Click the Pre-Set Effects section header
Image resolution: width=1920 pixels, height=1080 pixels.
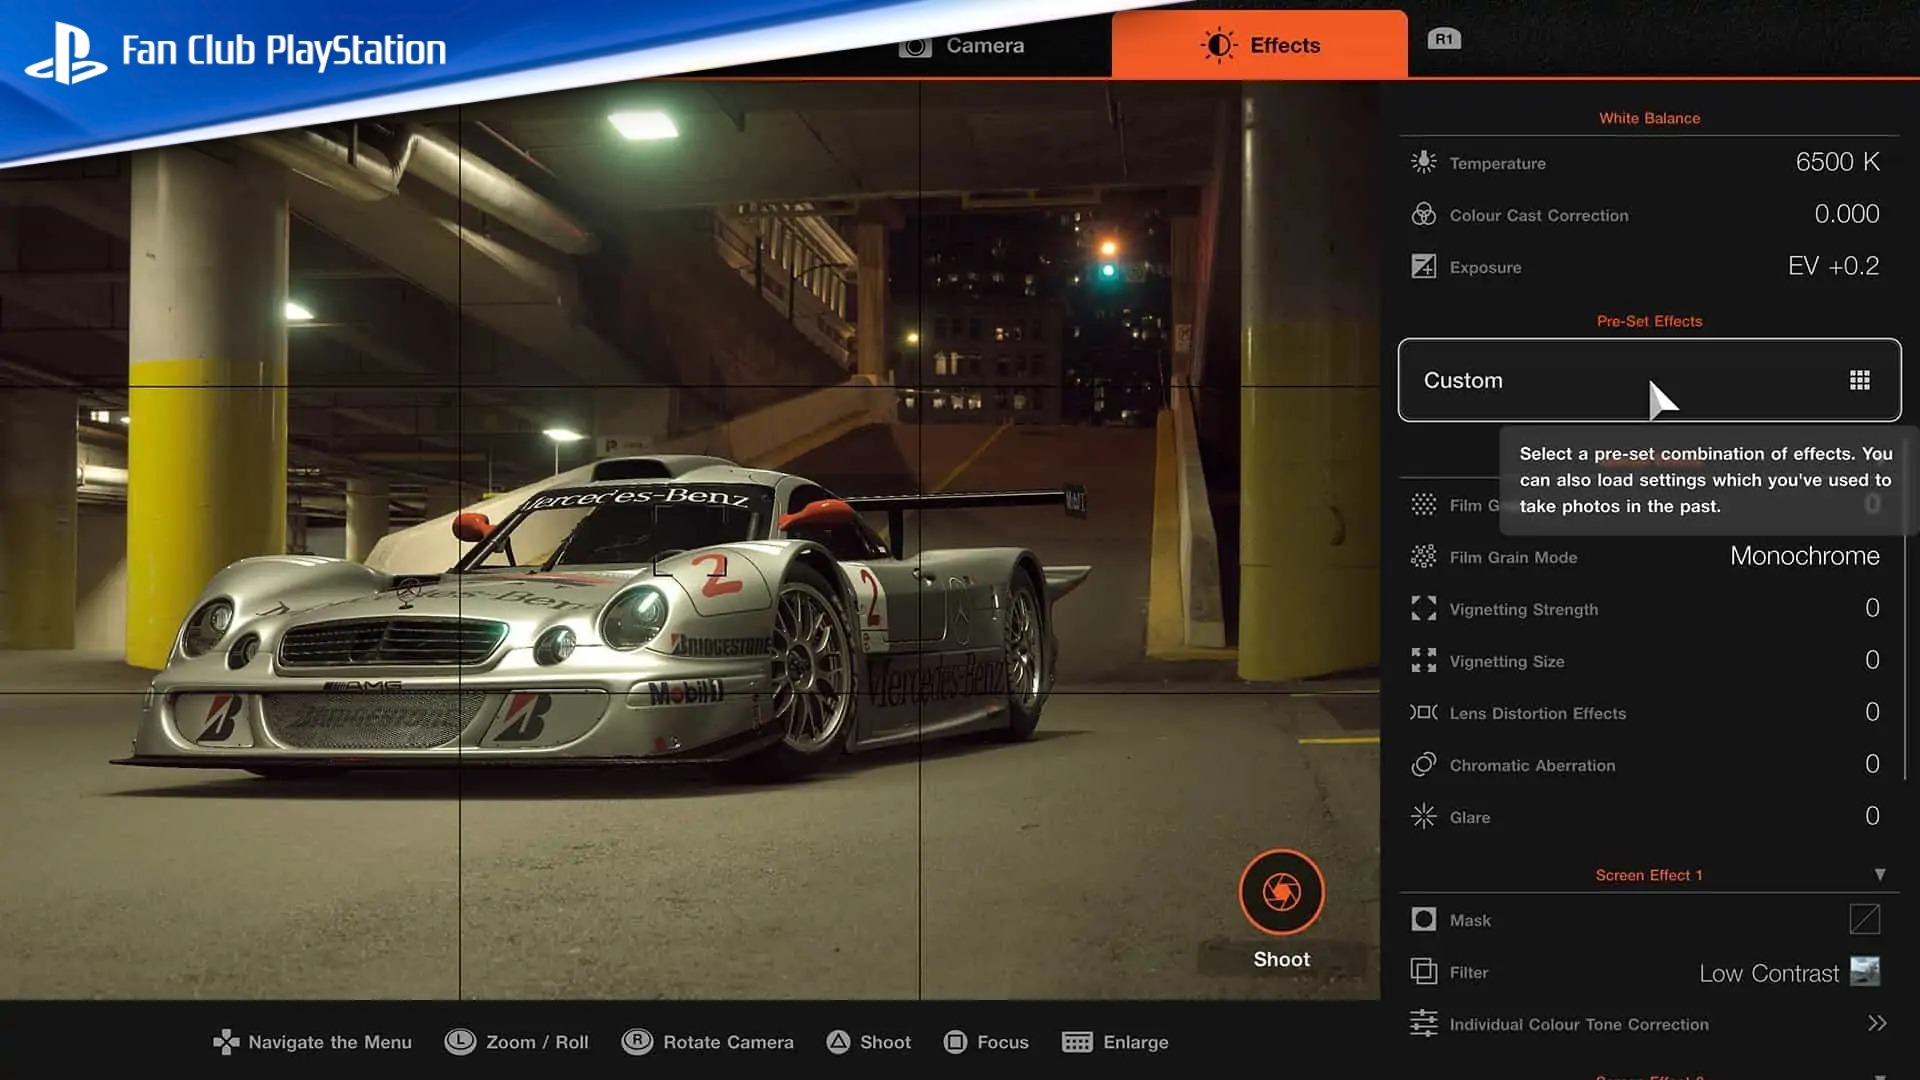1649,321
